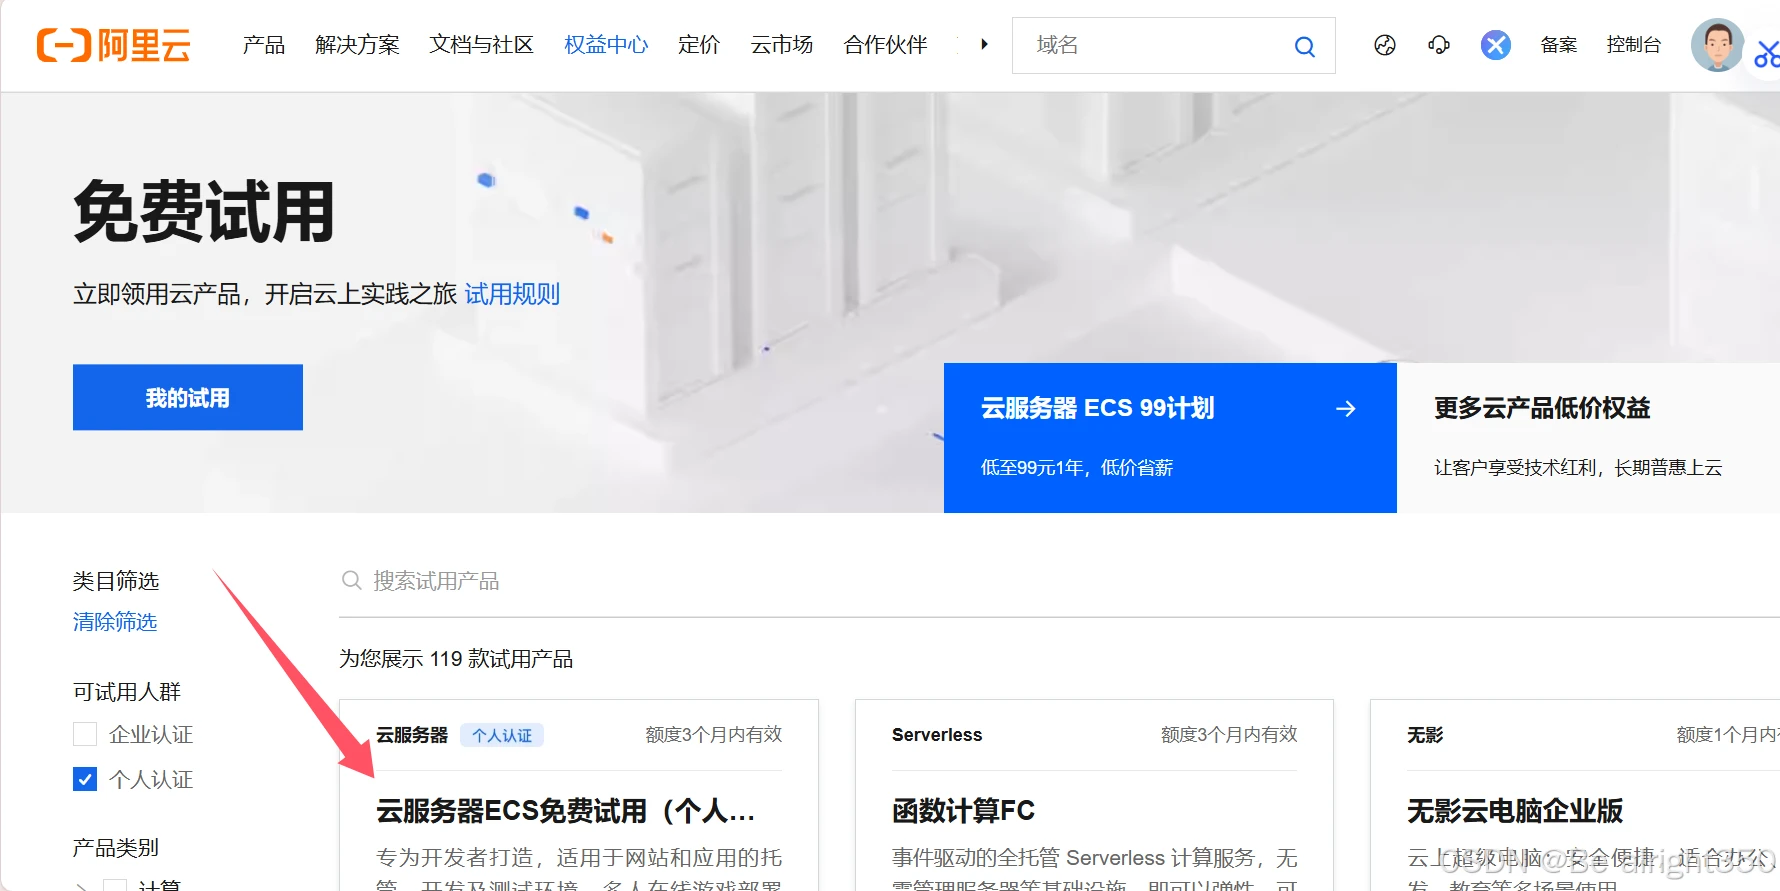Go to 权益中心 in the nav bar
Image resolution: width=1780 pixels, height=891 pixels.
pyautogui.click(x=606, y=45)
